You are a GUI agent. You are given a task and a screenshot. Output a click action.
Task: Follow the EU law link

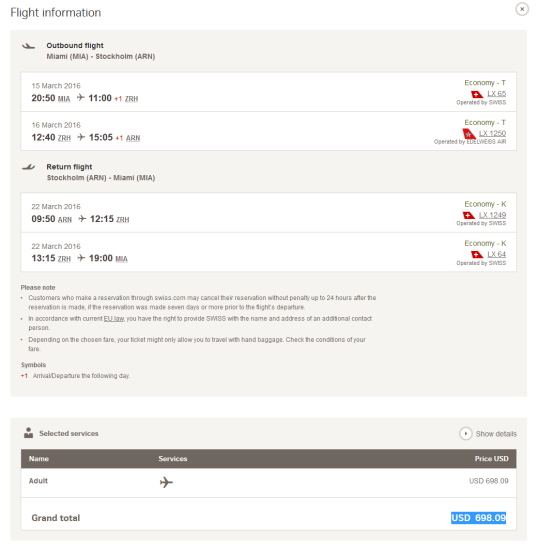(114, 318)
